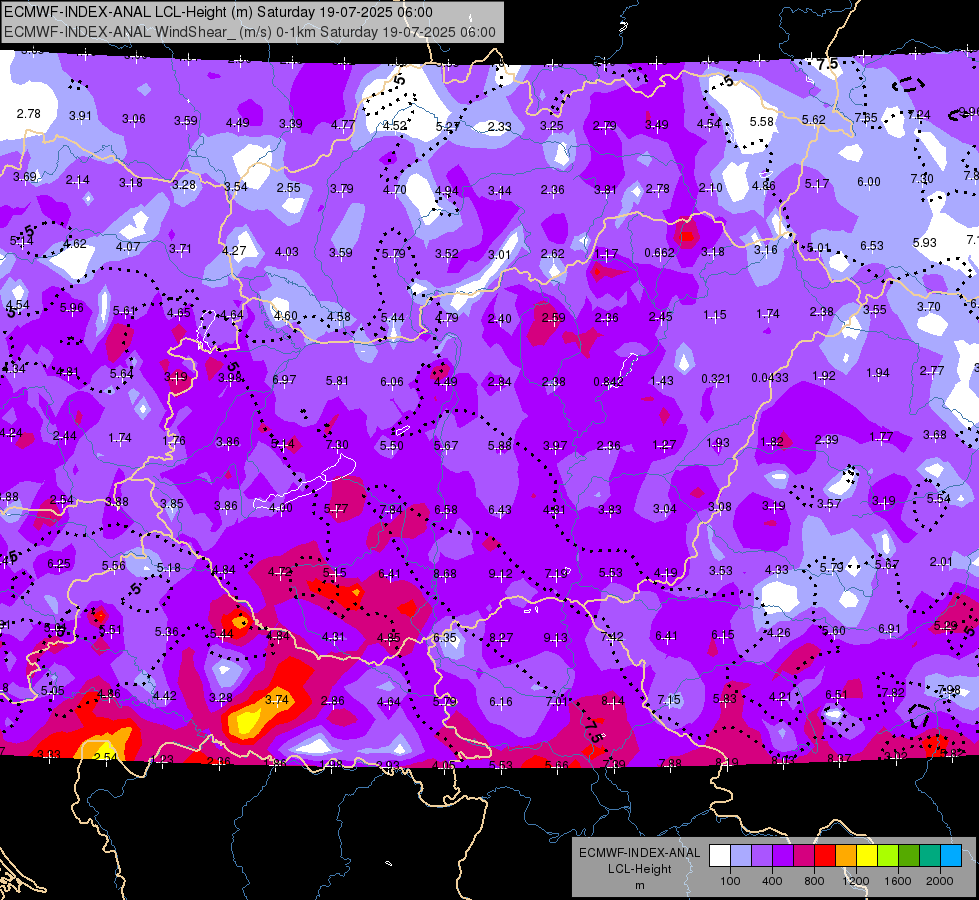Select the orange legend swatch
This screenshot has height=900, width=979.
click(846, 856)
